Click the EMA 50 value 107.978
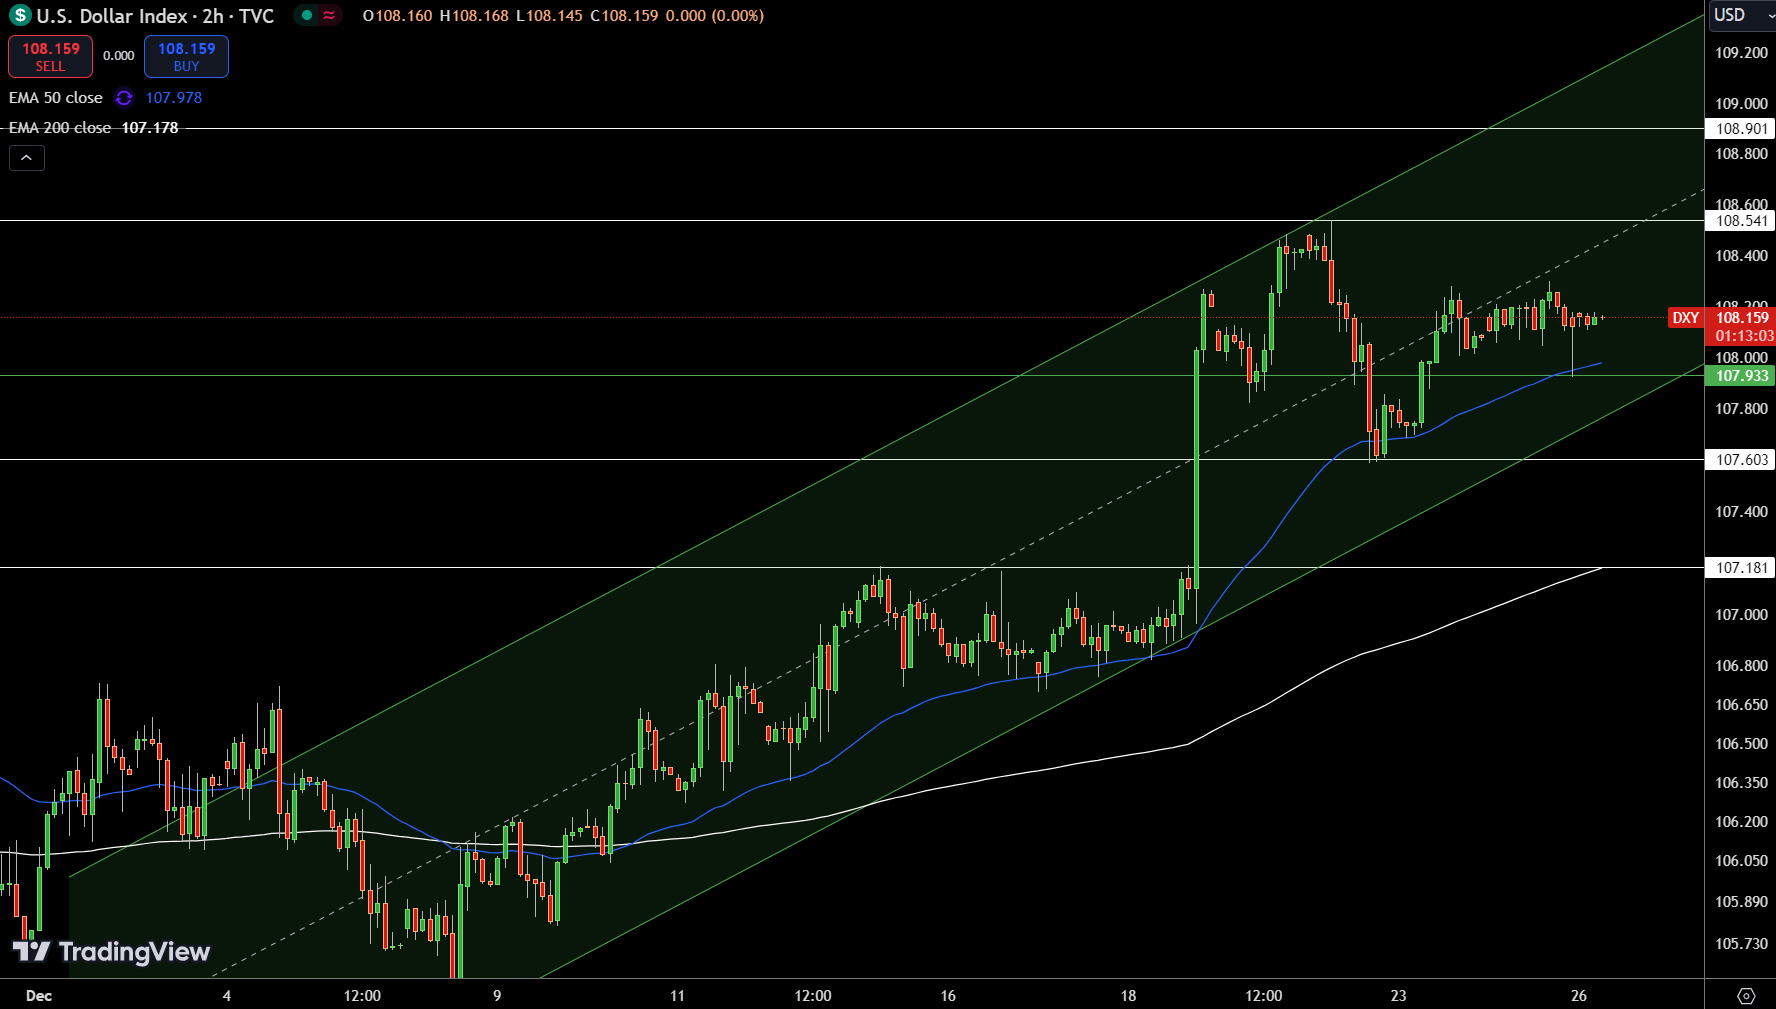This screenshot has width=1776, height=1009. (x=174, y=98)
